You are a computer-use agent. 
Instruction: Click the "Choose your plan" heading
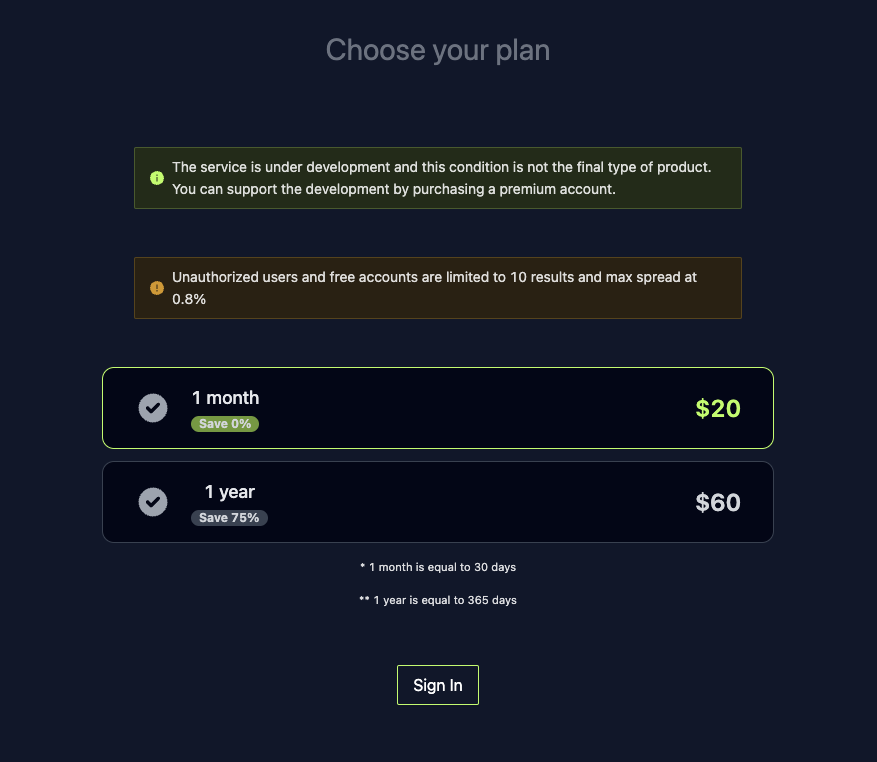click(438, 50)
